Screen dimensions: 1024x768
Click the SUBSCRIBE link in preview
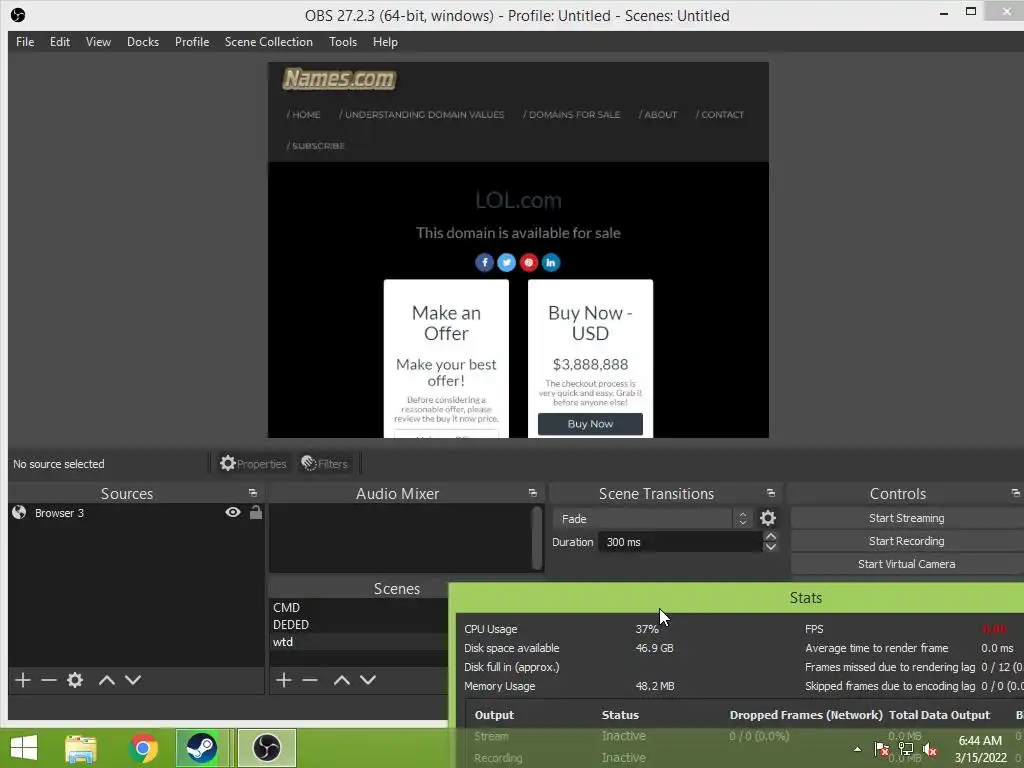pos(315,146)
